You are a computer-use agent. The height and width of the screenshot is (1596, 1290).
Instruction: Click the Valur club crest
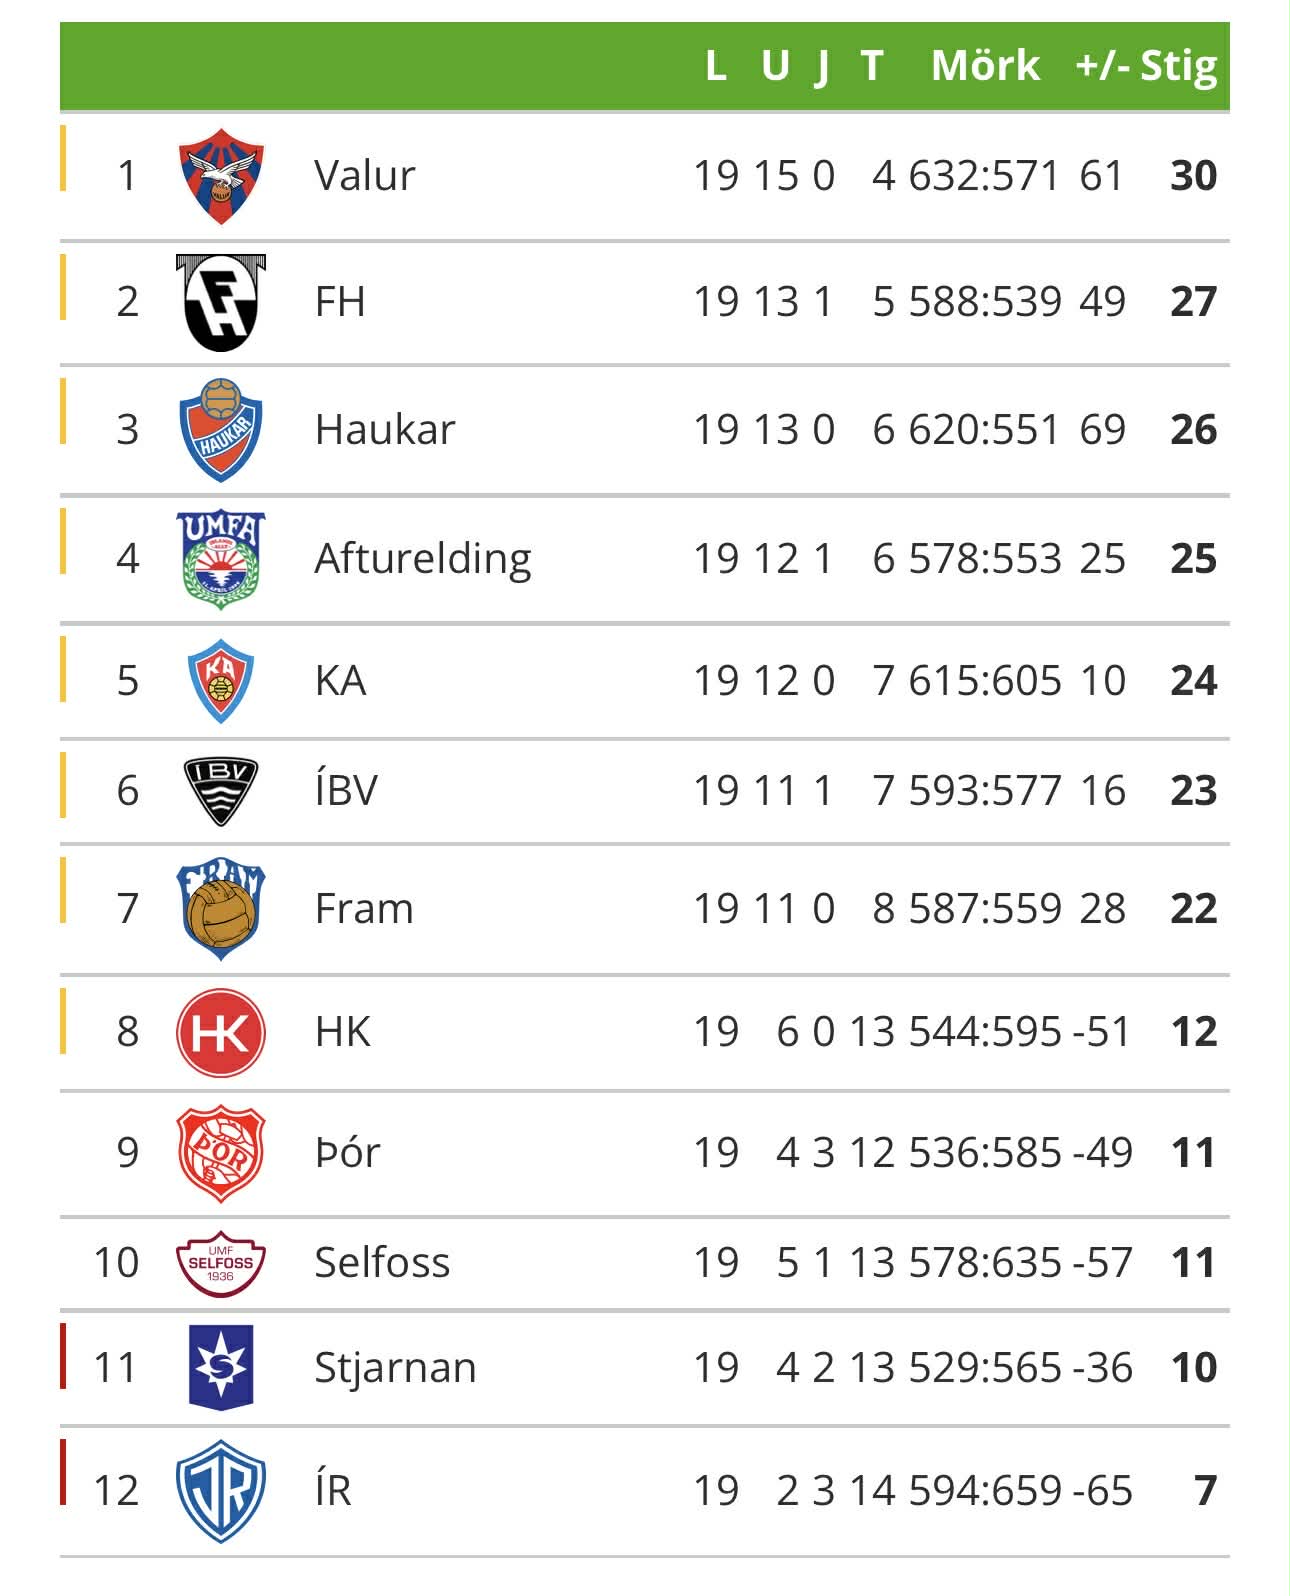(x=220, y=176)
